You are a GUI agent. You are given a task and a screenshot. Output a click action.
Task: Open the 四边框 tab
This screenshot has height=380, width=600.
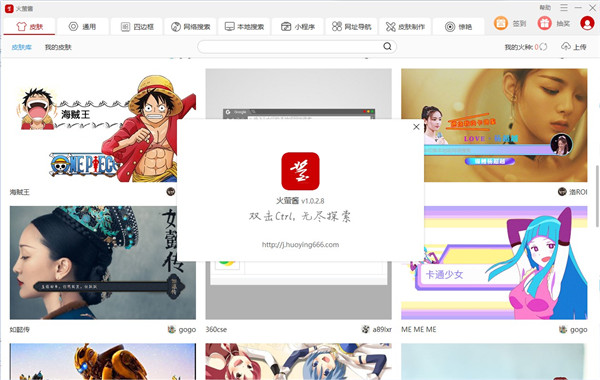(x=137, y=26)
